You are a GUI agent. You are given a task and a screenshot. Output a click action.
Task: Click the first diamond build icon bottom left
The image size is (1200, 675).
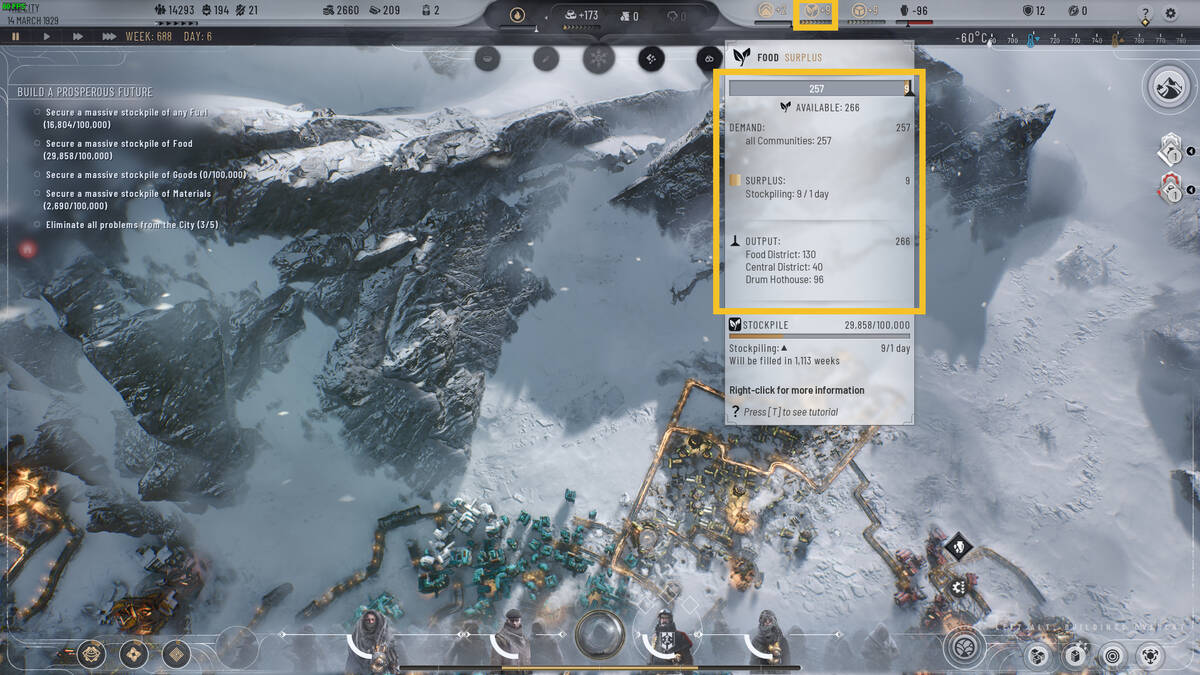[x=92, y=653]
